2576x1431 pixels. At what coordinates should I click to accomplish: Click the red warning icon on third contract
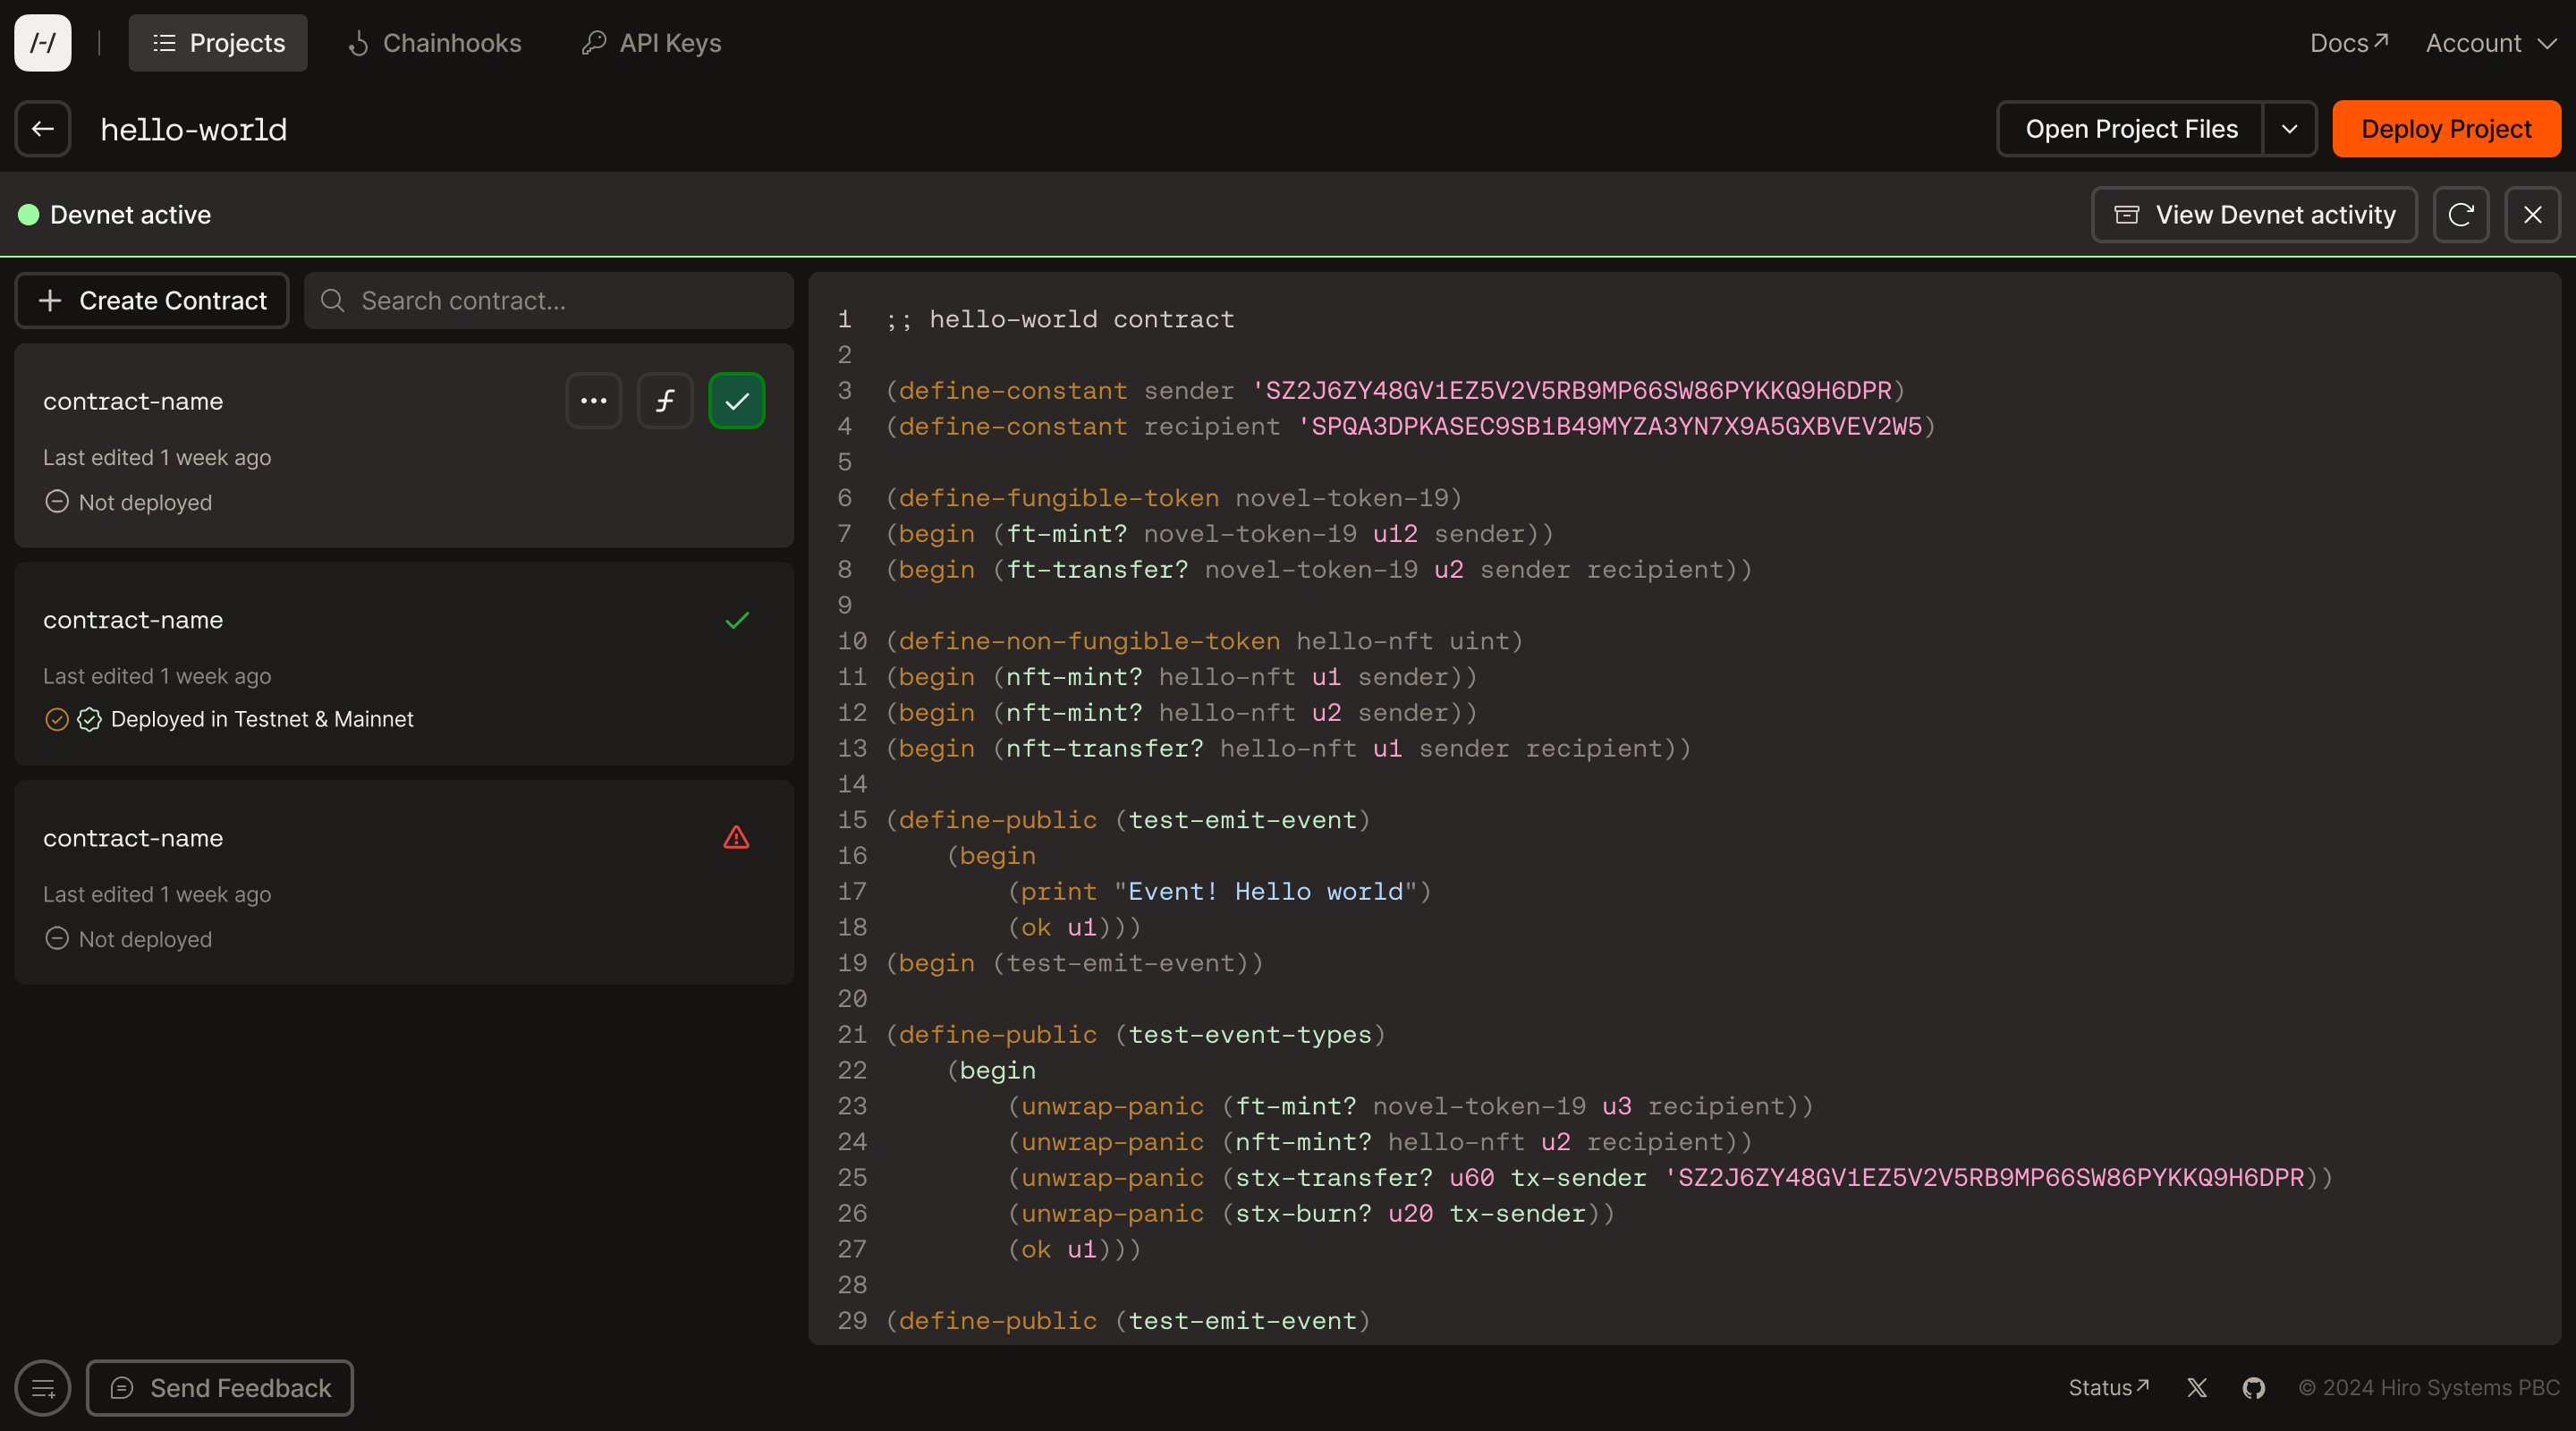736,838
